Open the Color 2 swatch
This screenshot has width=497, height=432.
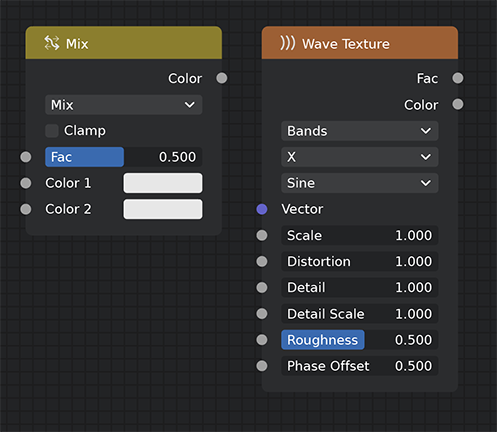(x=163, y=209)
